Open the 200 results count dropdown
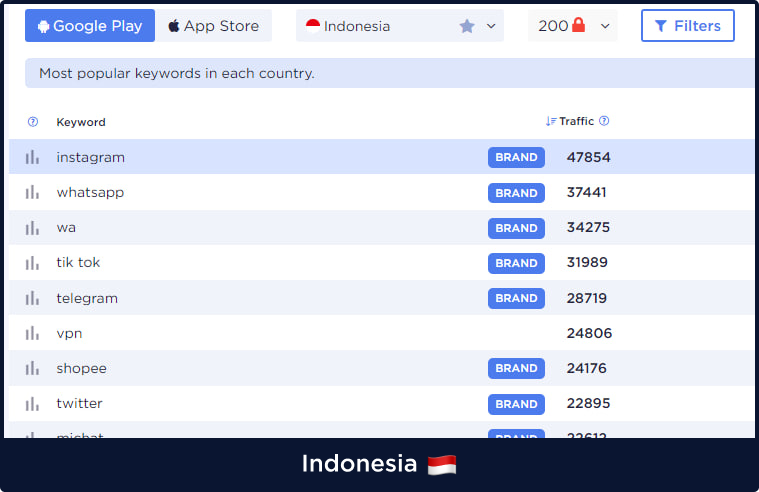This screenshot has height=492, width=759. [573, 26]
